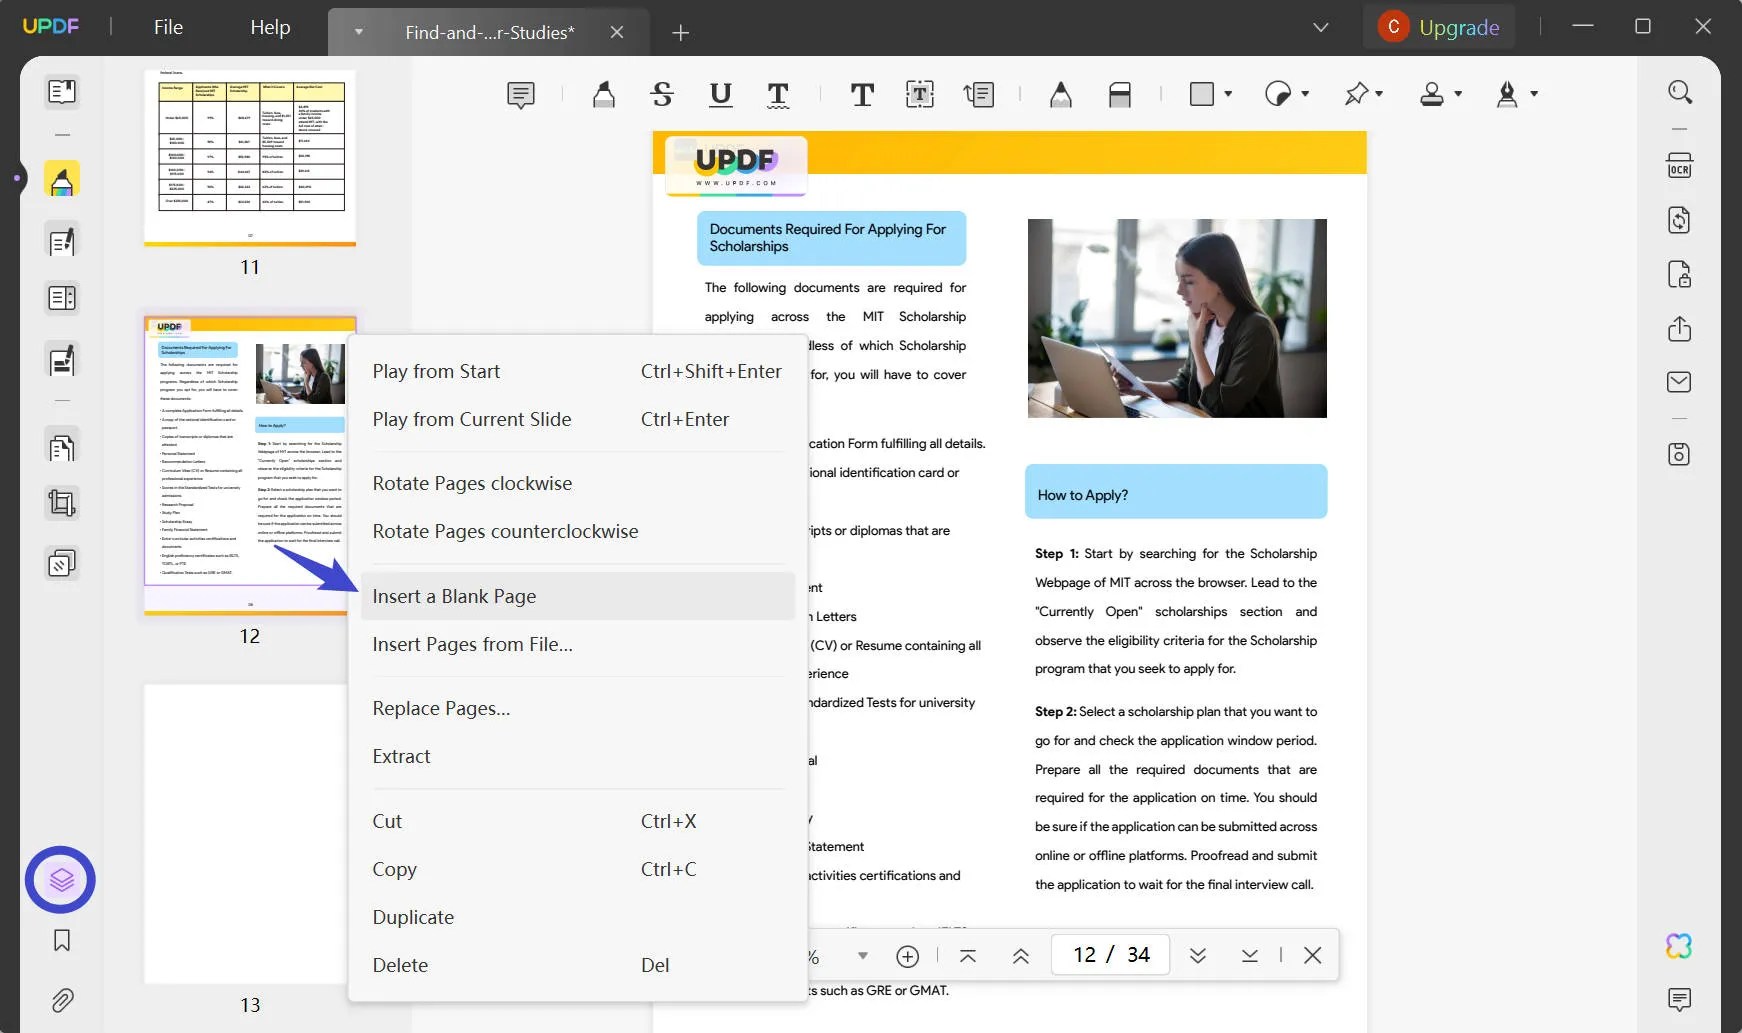1742x1033 pixels.
Task: Open the Stamp tool dropdown arrow
Action: pos(1457,94)
